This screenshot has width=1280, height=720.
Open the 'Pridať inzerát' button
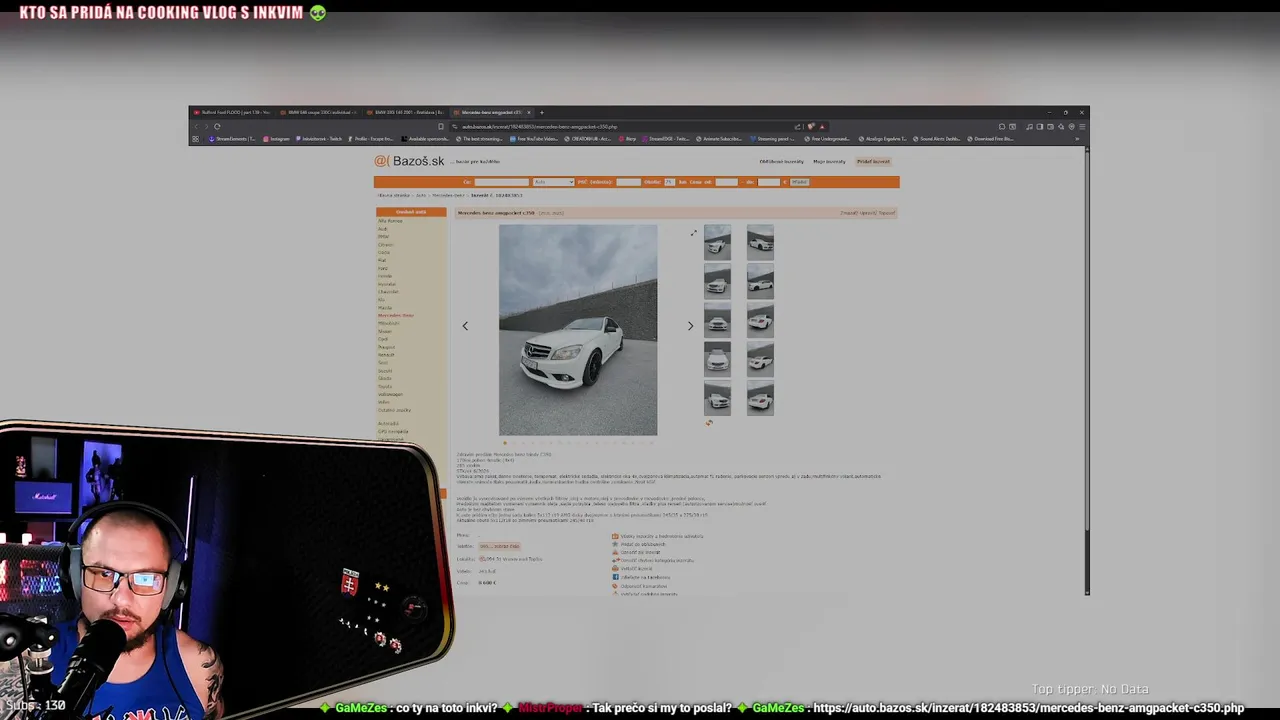pos(873,161)
